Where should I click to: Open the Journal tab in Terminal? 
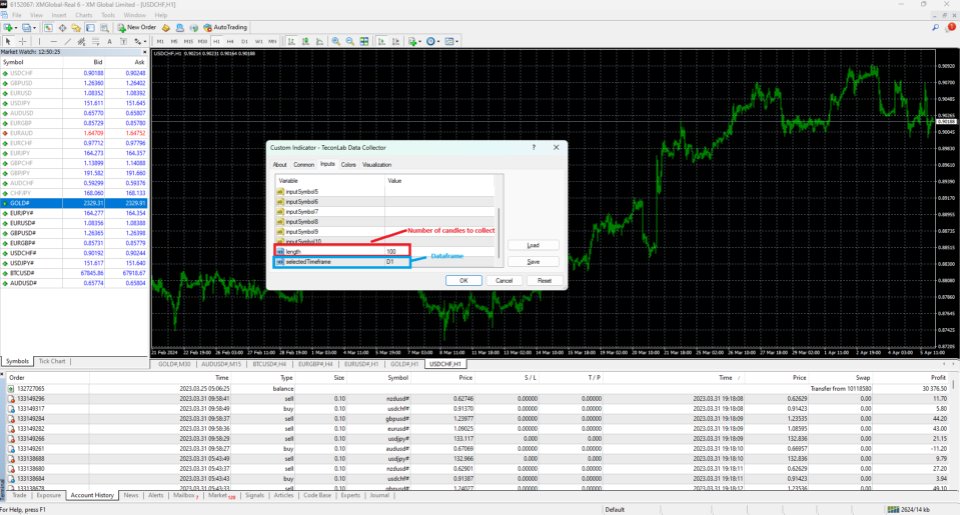[380, 495]
